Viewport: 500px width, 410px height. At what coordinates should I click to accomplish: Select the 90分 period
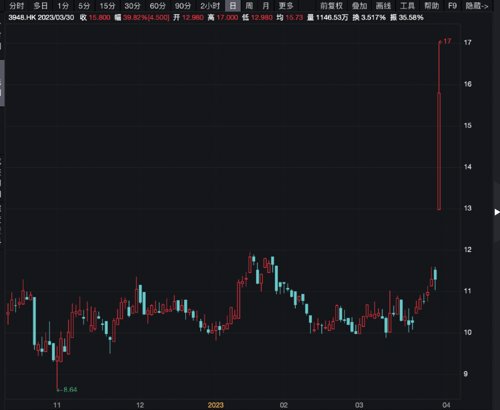pyautogui.click(x=183, y=6)
